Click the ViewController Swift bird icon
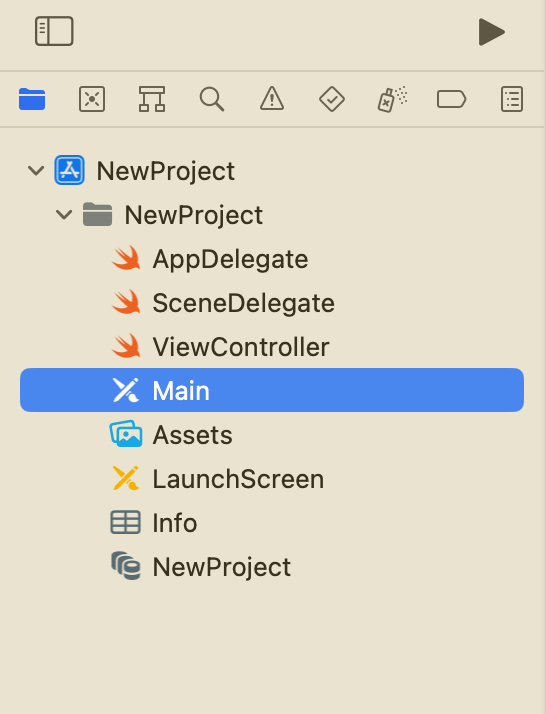 [x=126, y=346]
